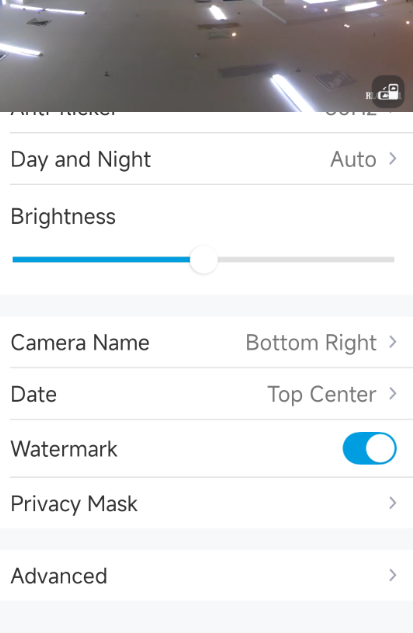Click the arrow next to Top Center
Screen dimensions: 413x633
pyautogui.click(x=392, y=394)
